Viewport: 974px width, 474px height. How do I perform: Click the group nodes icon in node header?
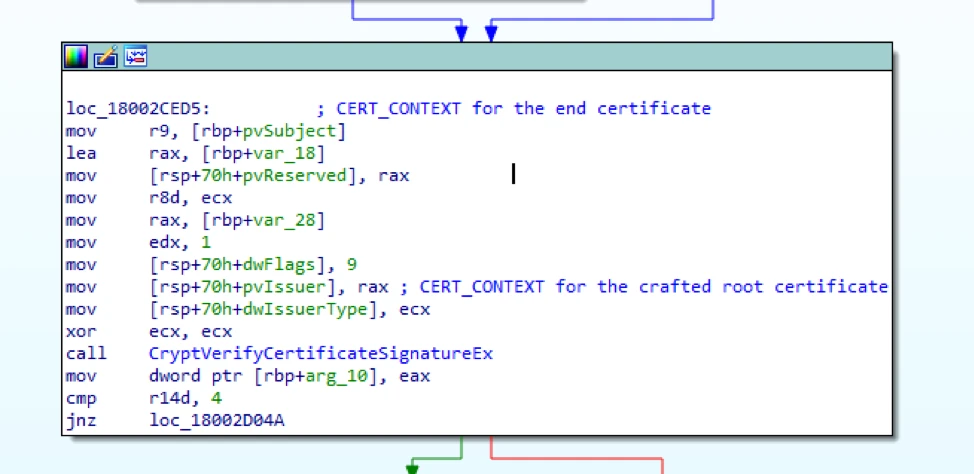coord(135,57)
